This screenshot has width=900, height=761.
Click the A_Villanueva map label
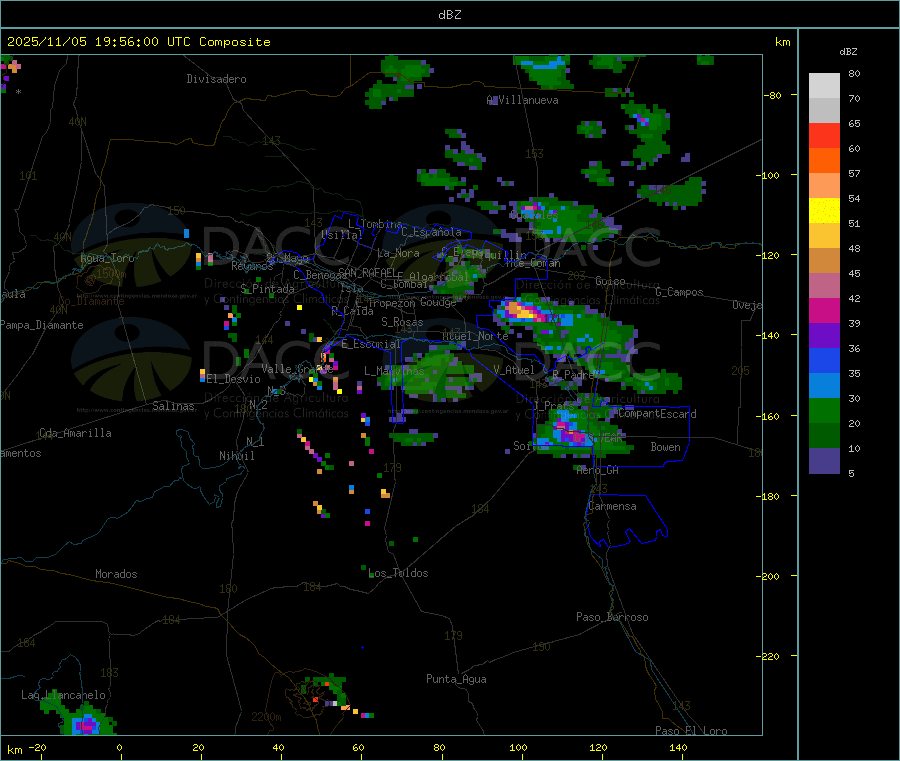pos(522,100)
